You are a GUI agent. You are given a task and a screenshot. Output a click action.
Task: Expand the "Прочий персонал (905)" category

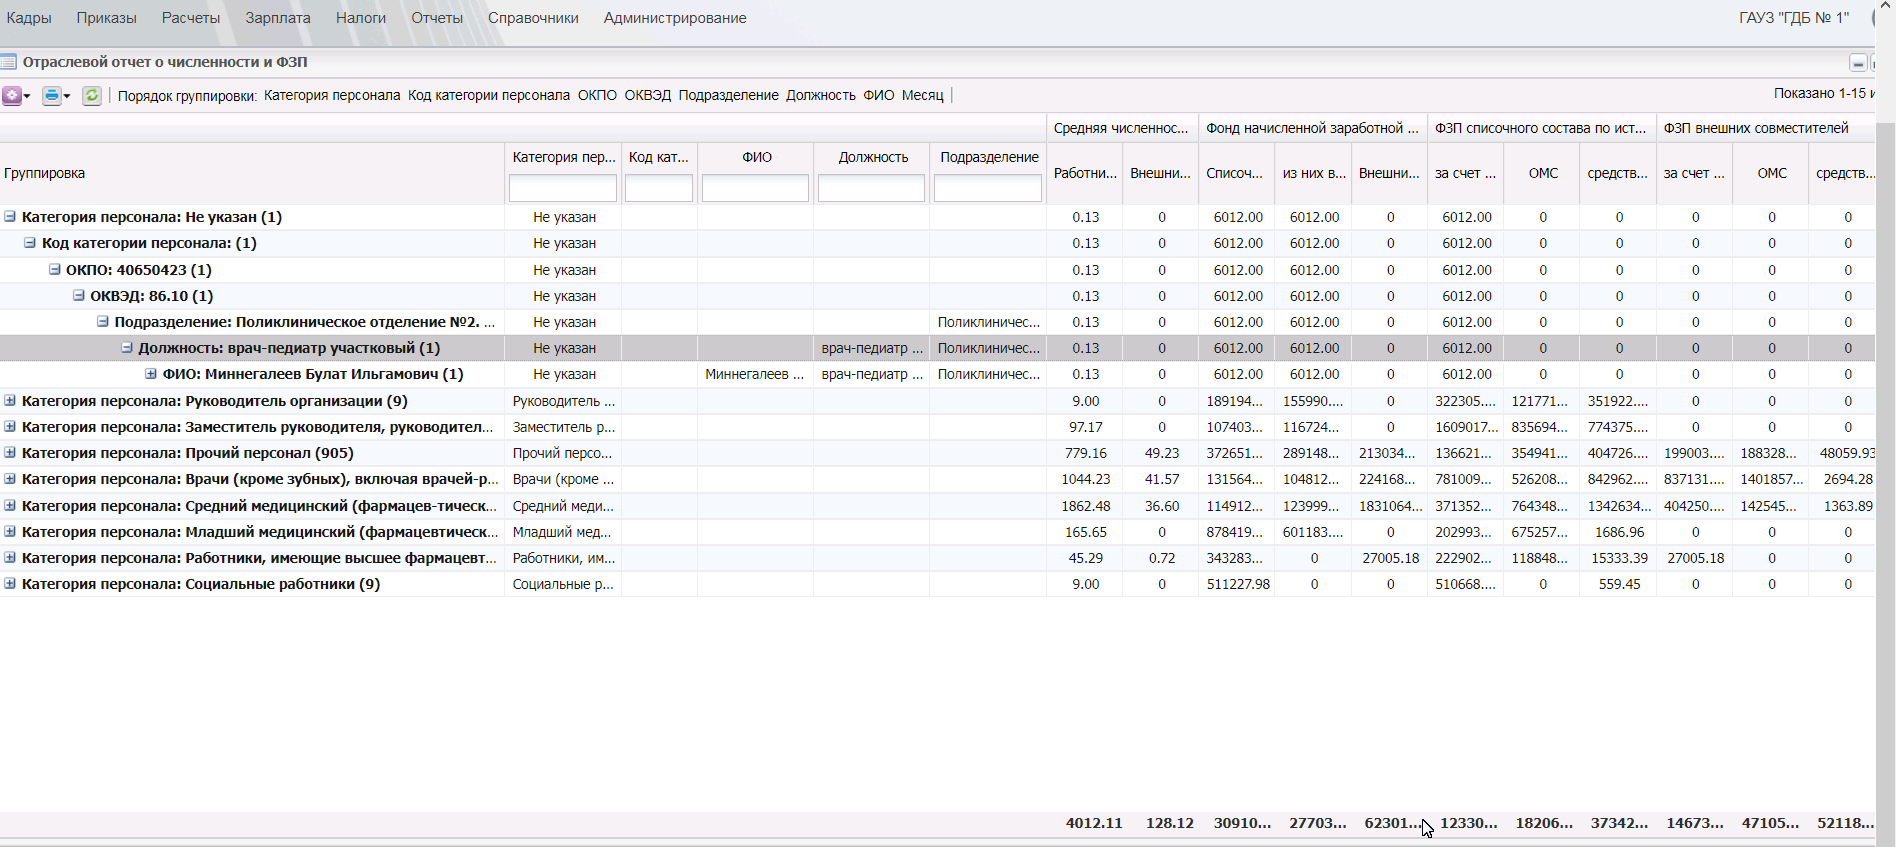point(10,452)
